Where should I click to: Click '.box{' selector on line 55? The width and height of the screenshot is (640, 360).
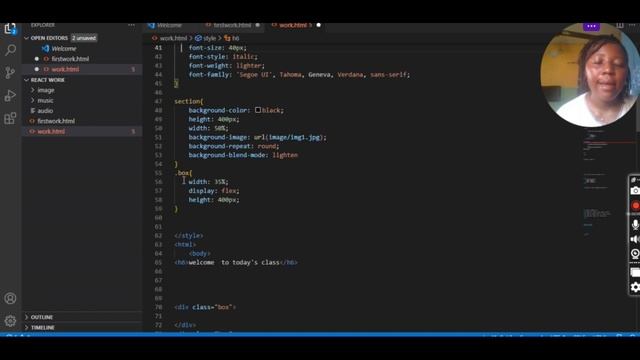[x=183, y=173]
